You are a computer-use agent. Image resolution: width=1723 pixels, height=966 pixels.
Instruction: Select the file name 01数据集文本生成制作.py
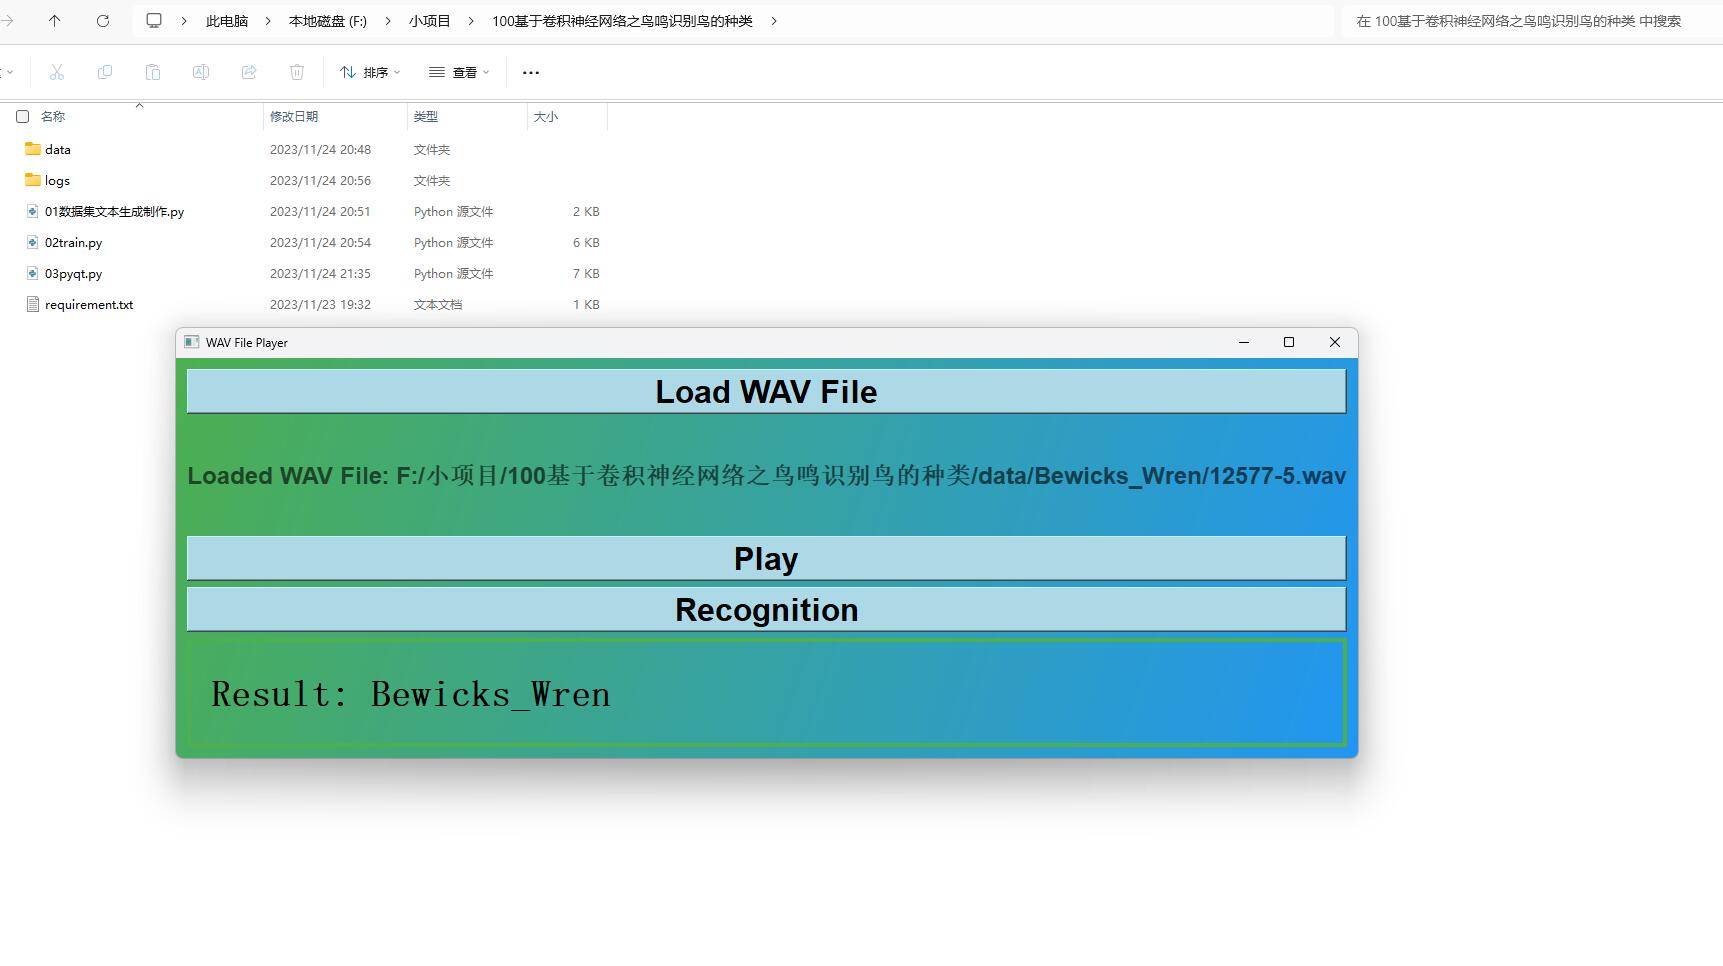(114, 211)
